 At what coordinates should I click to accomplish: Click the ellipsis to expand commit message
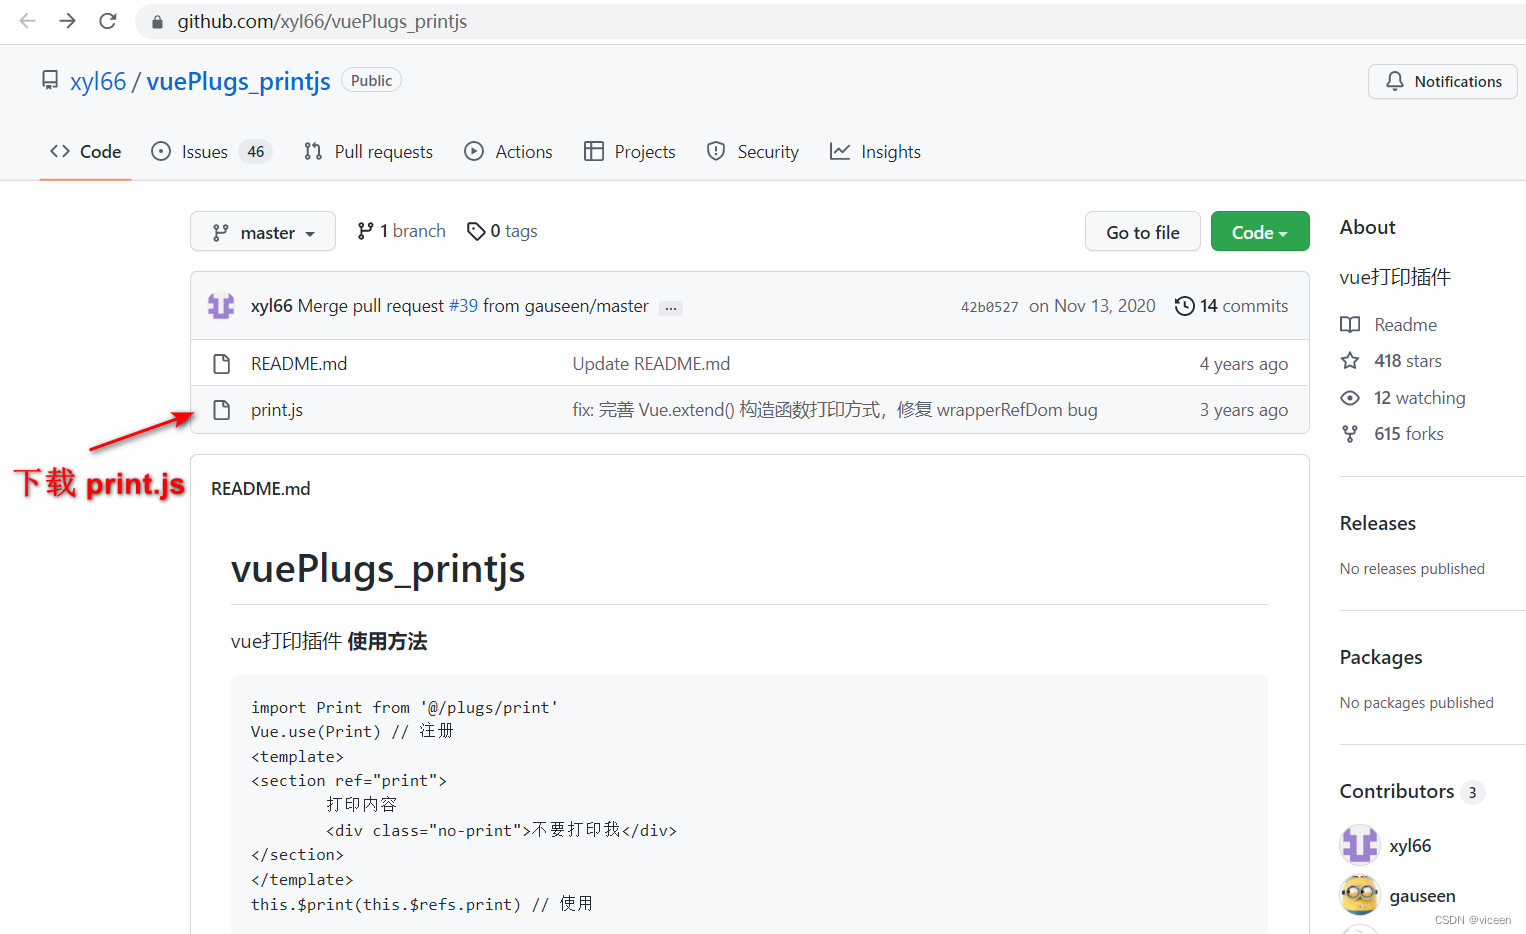(x=670, y=308)
